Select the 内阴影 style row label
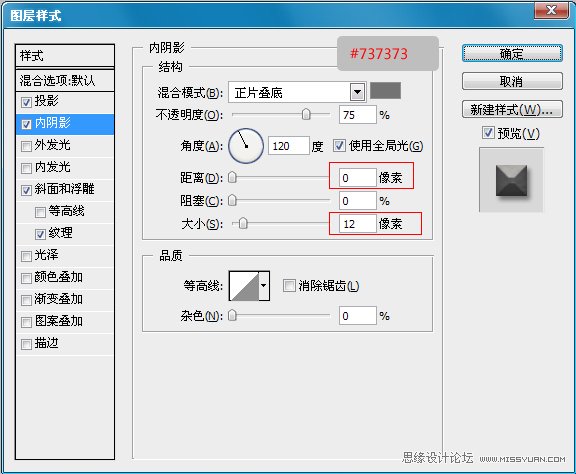This screenshot has width=576, height=474. 53,123
